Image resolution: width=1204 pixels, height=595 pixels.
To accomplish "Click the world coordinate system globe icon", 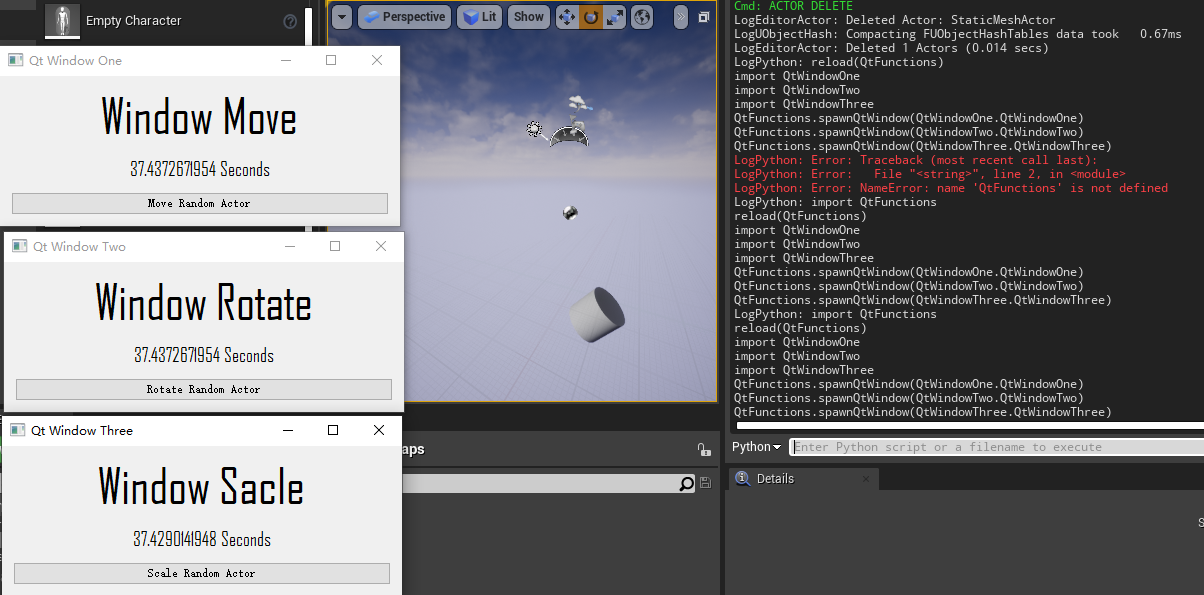I will coord(642,17).
